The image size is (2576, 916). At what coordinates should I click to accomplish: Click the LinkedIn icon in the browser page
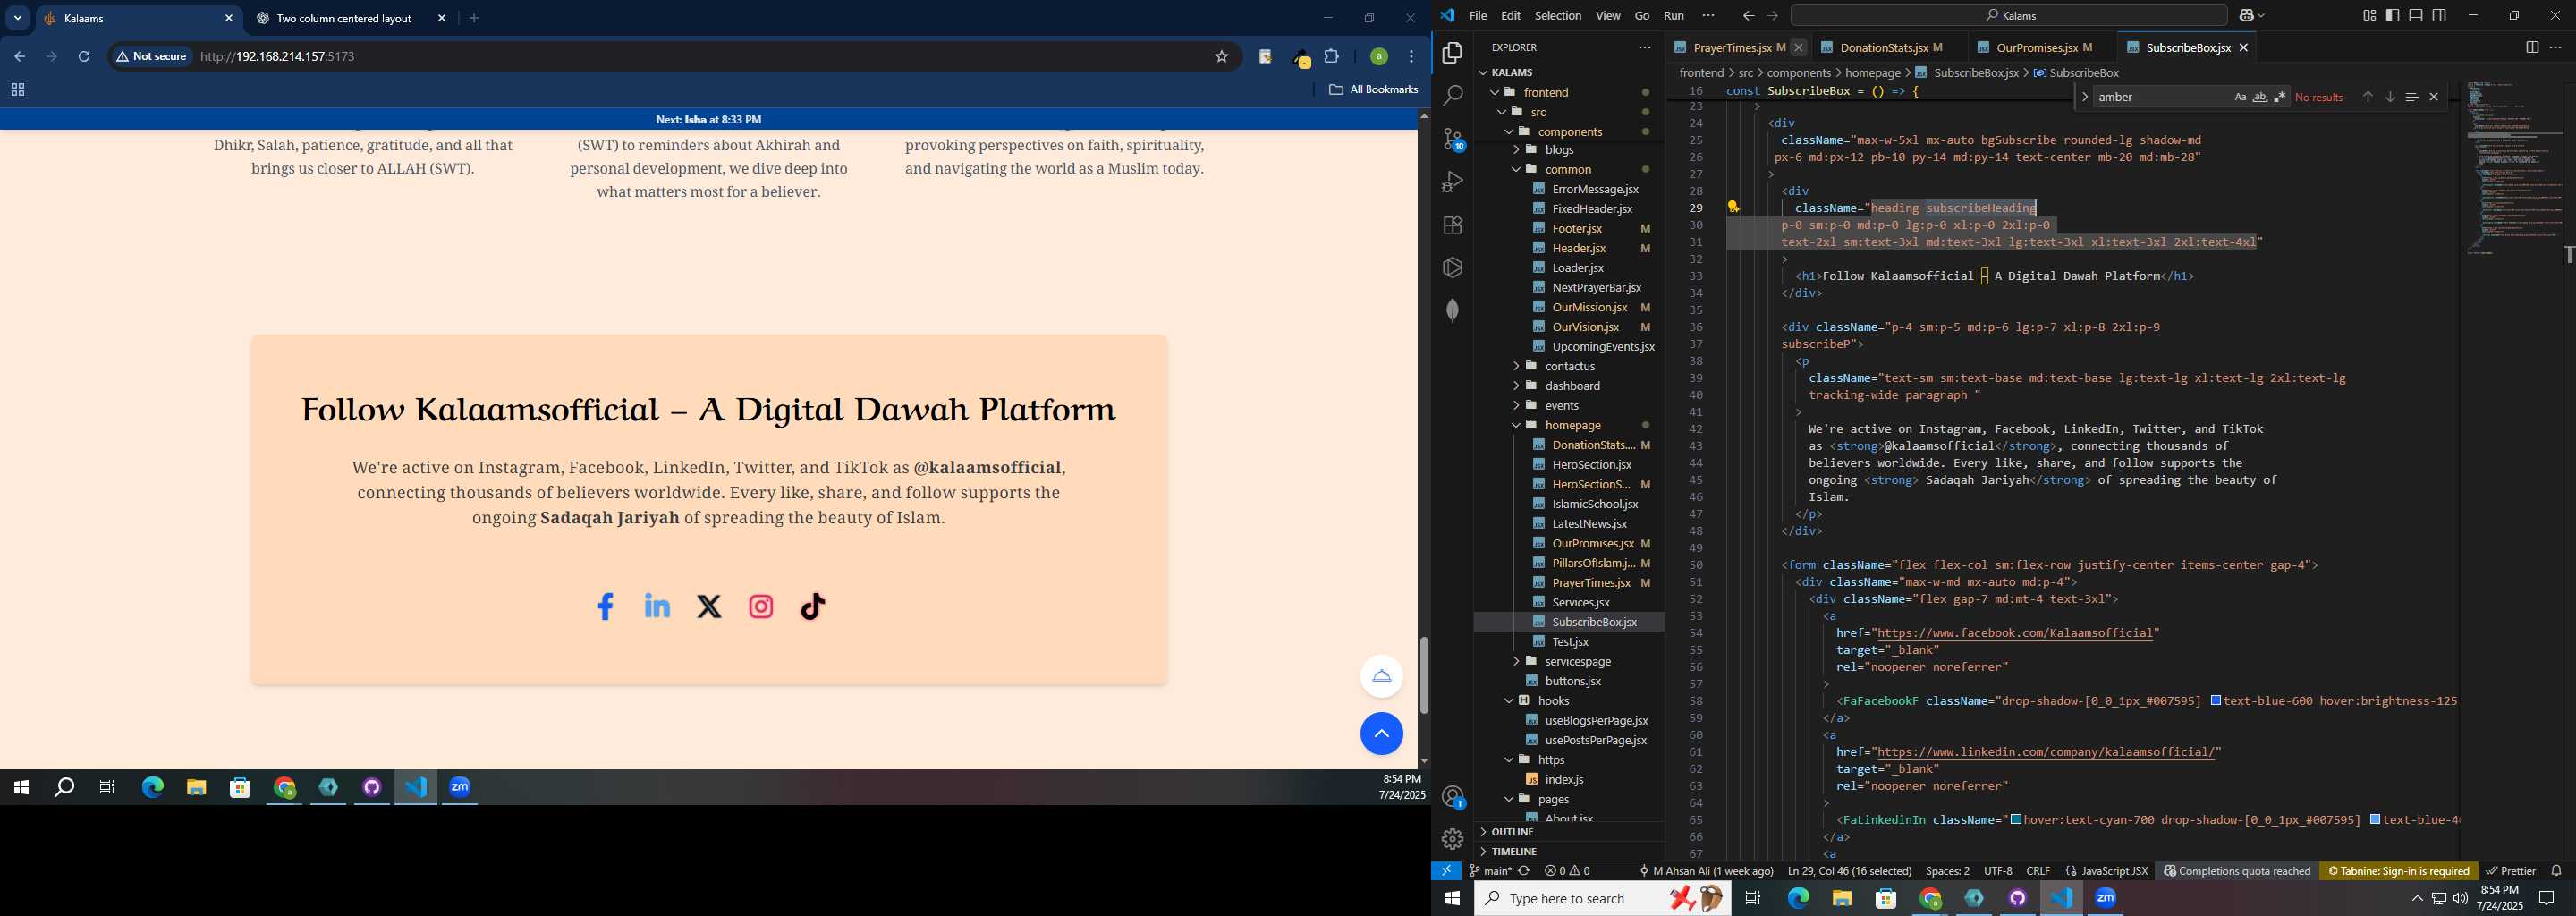pyautogui.click(x=657, y=606)
